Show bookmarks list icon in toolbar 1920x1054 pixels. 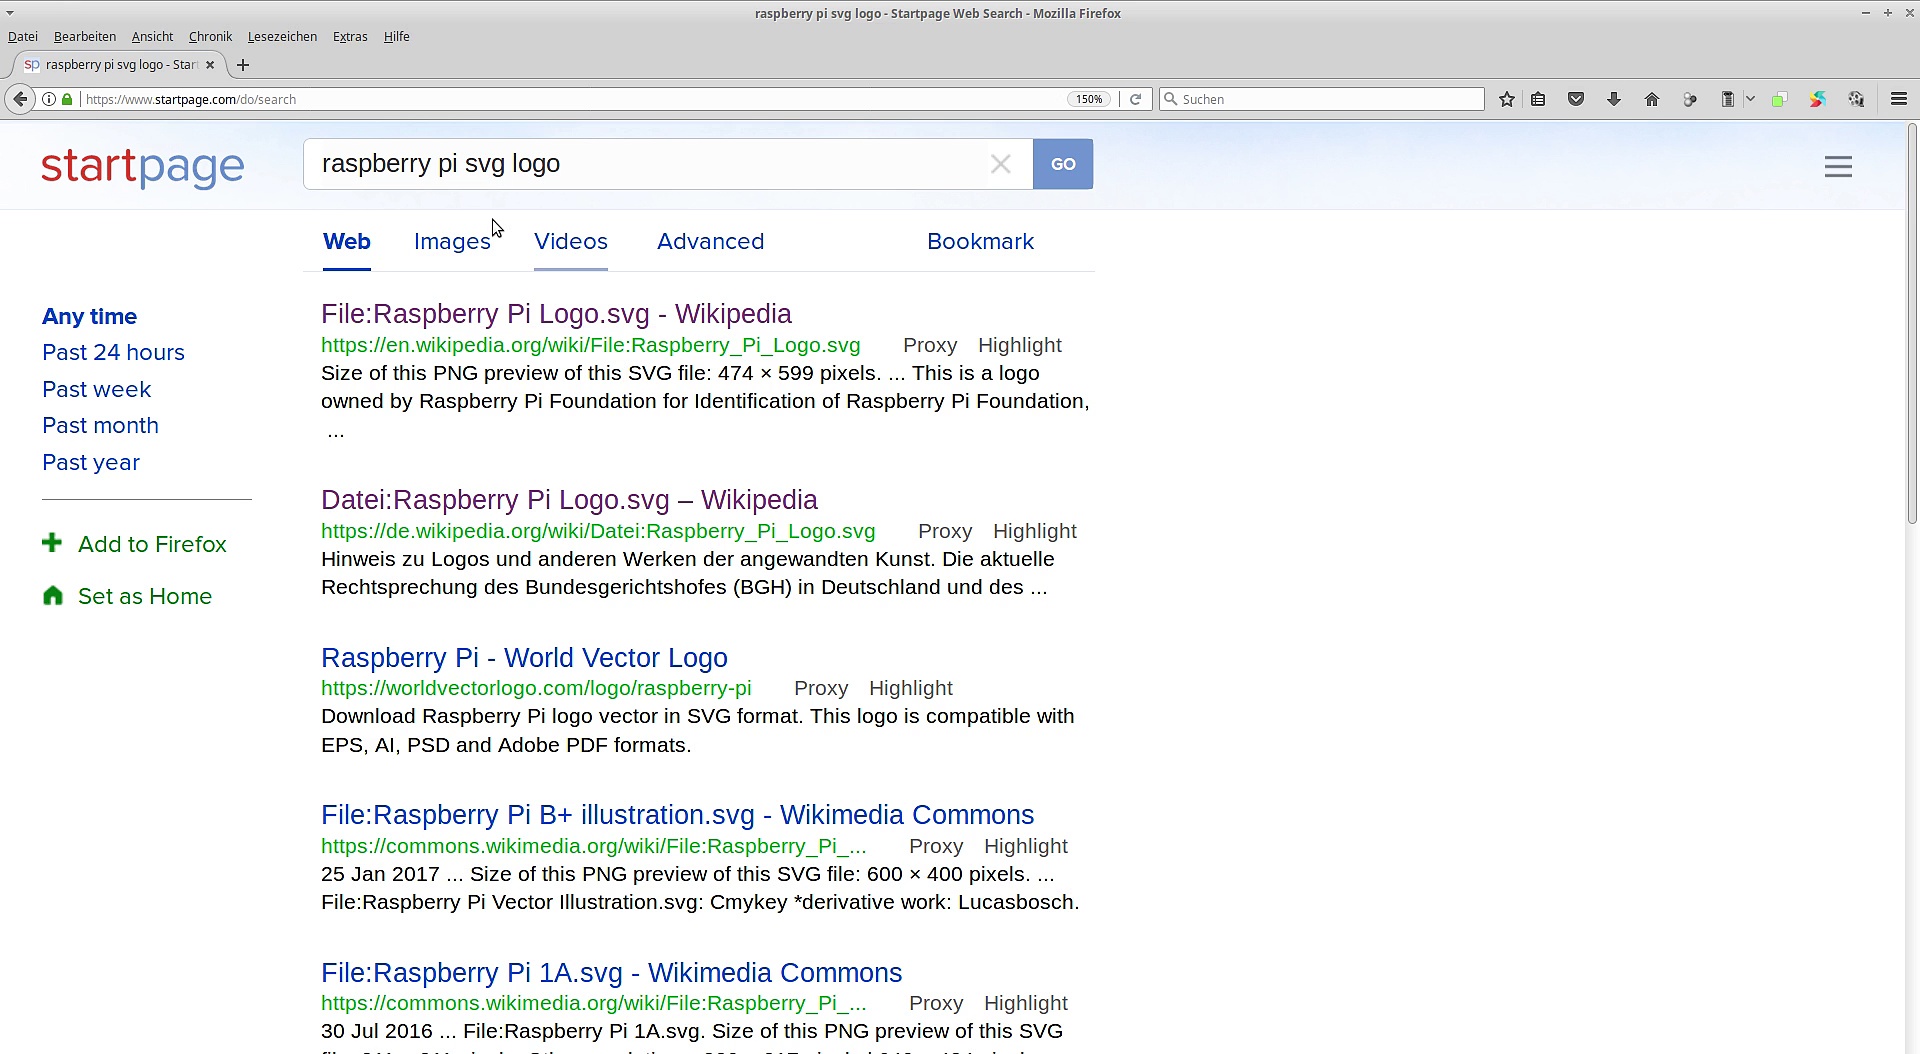(x=1539, y=99)
